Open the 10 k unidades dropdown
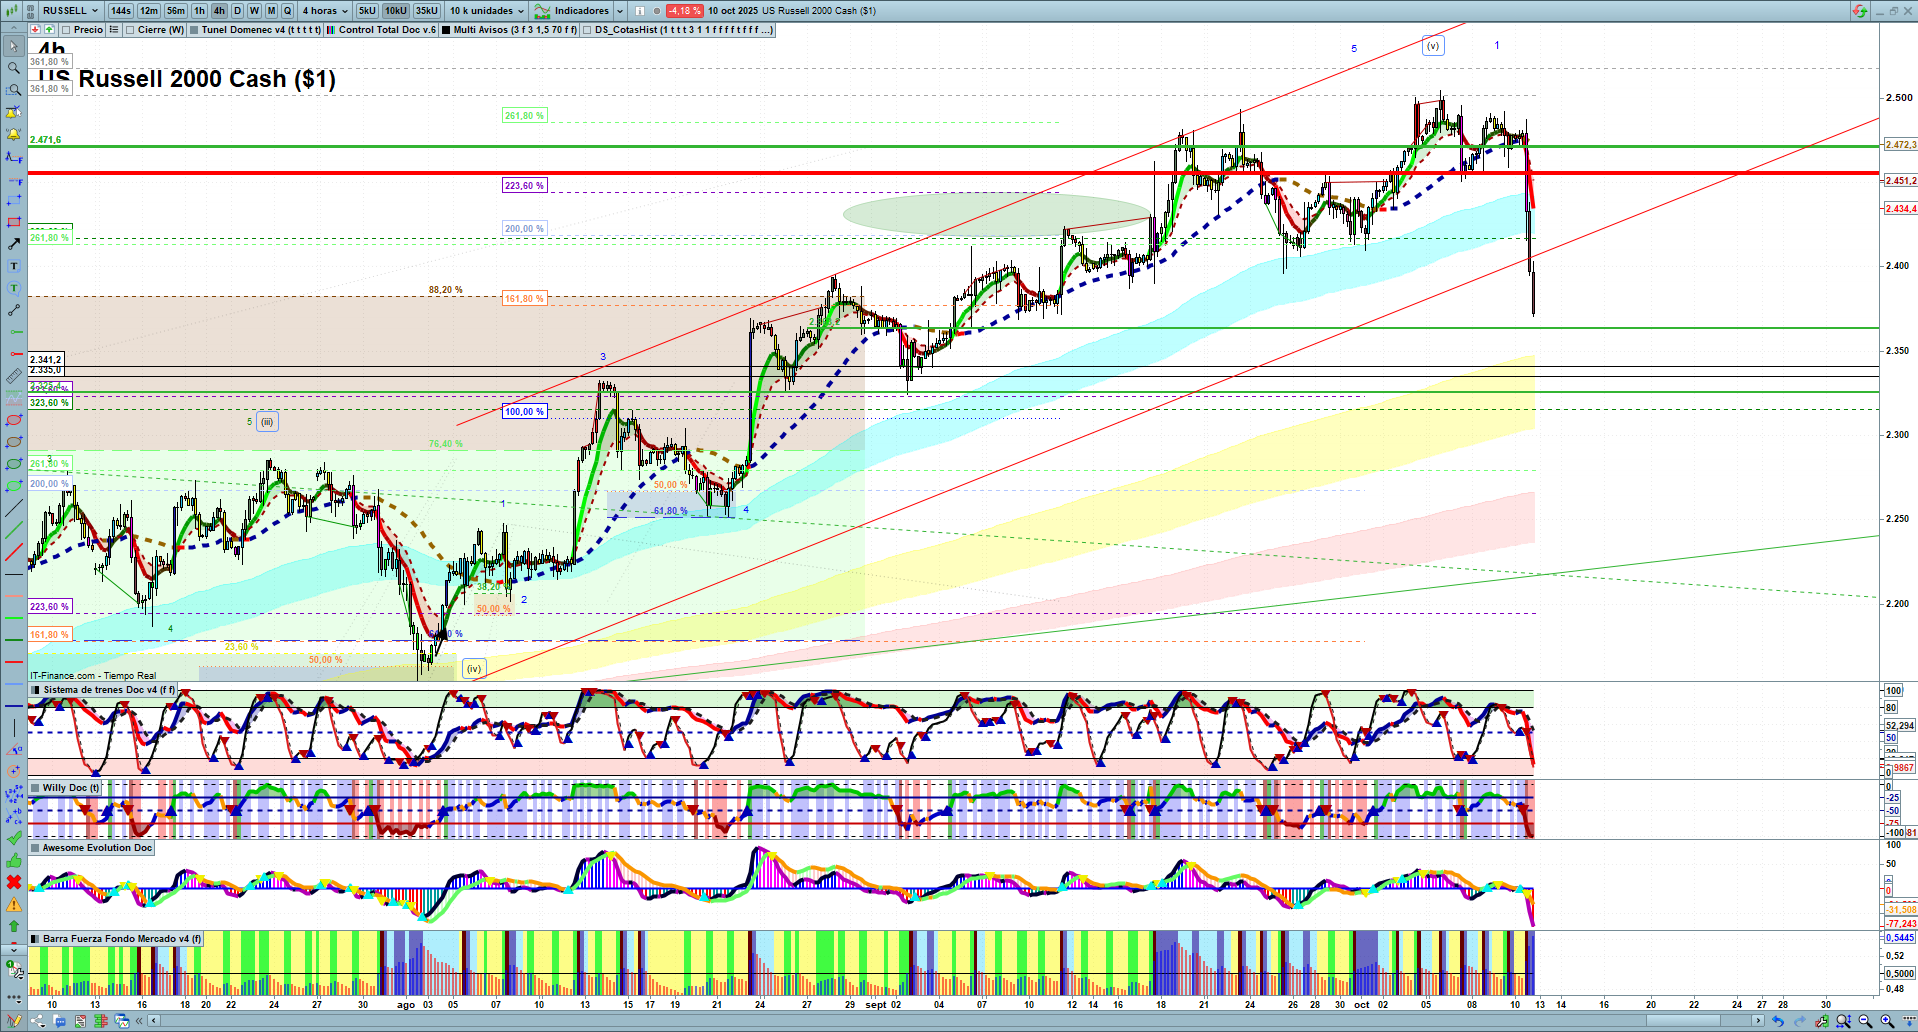 (486, 11)
